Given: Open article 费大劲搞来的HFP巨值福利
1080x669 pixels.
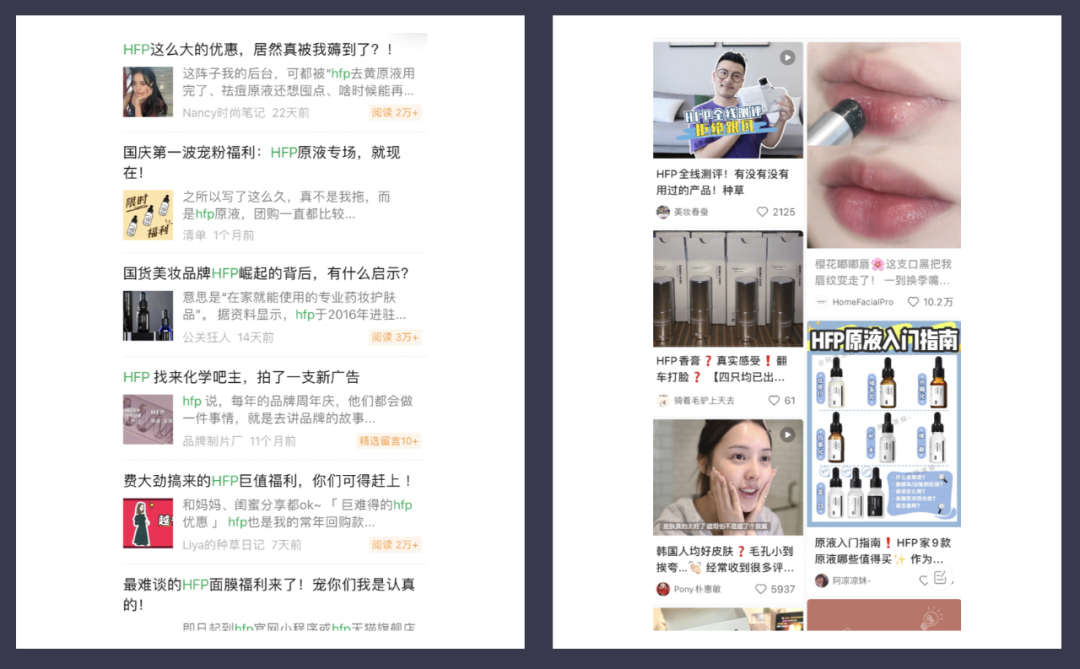Looking at the screenshot, I should (267, 481).
